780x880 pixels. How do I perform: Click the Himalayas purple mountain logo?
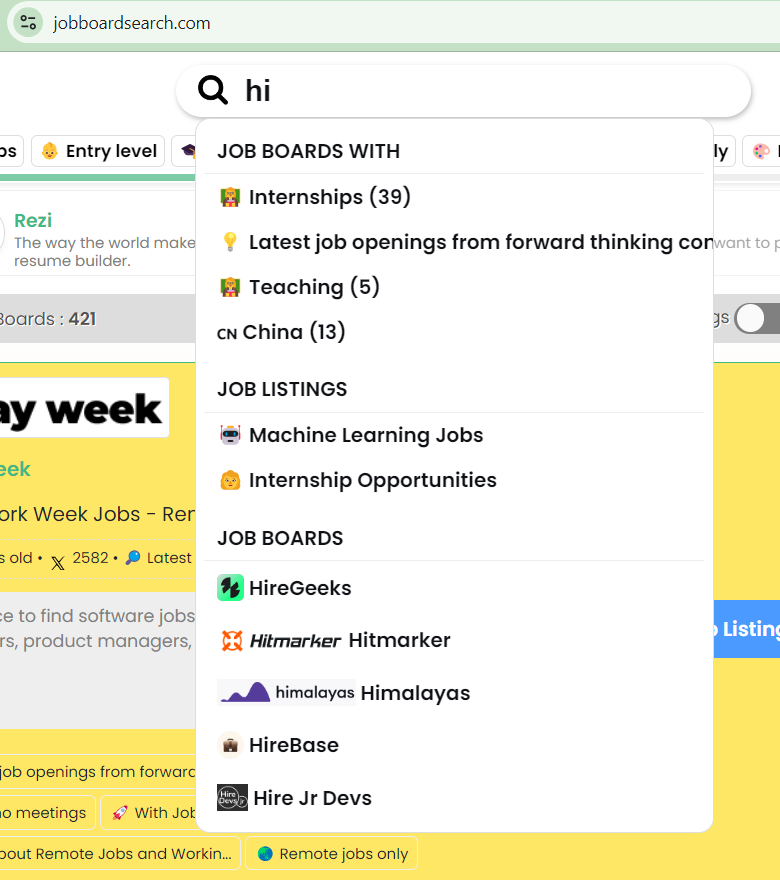pyautogui.click(x=245, y=692)
